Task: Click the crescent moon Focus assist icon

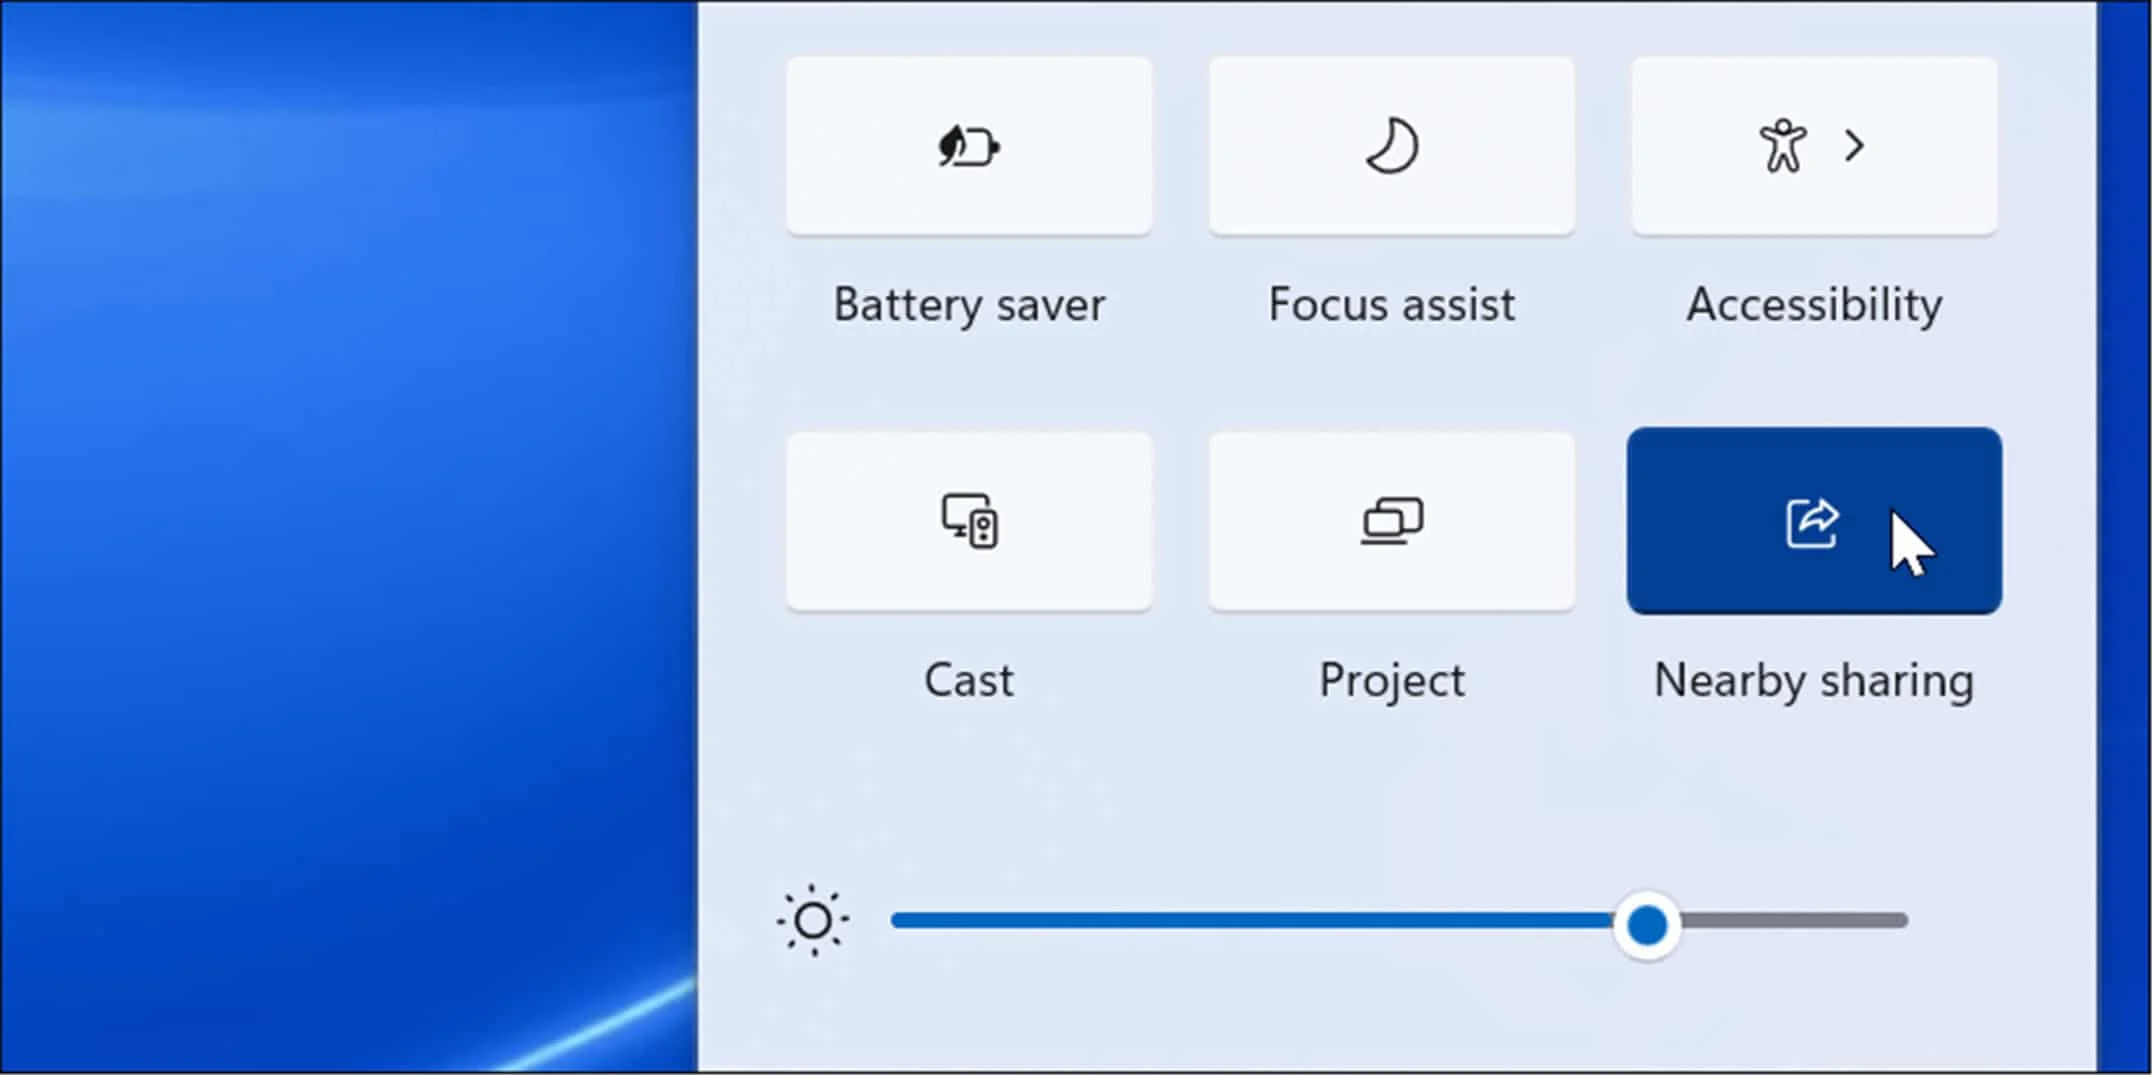Action: point(1392,146)
